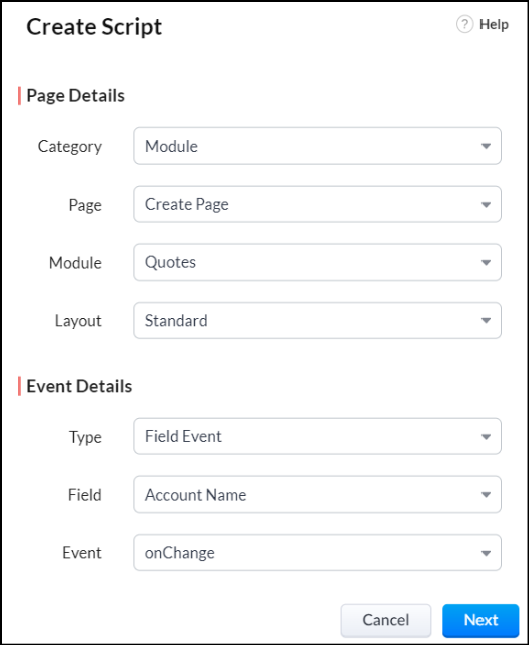Click the caret arrow in Module field
This screenshot has width=529, height=645.
pyautogui.click(x=486, y=262)
